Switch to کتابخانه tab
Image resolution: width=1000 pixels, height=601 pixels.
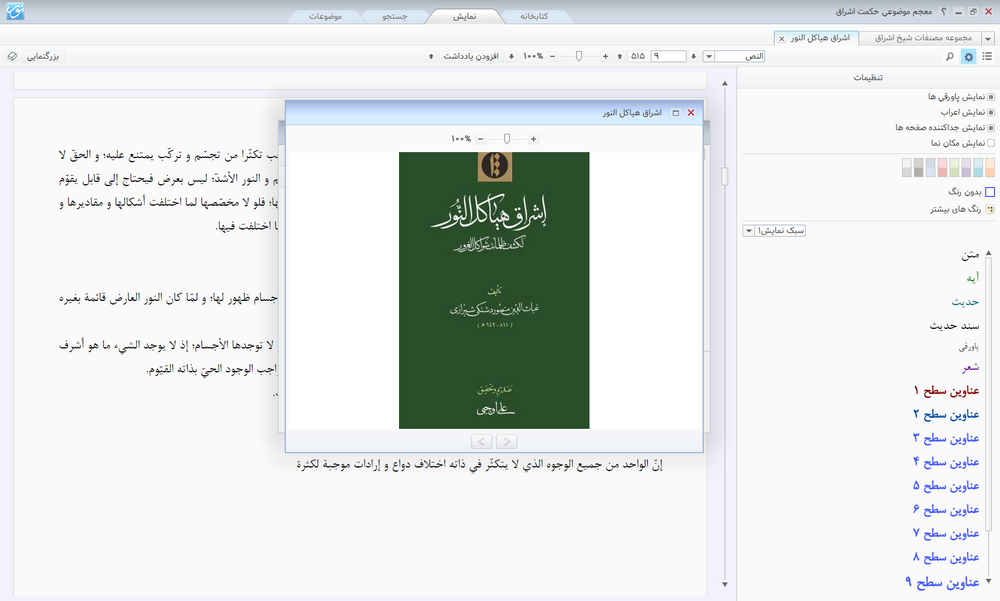pos(534,17)
